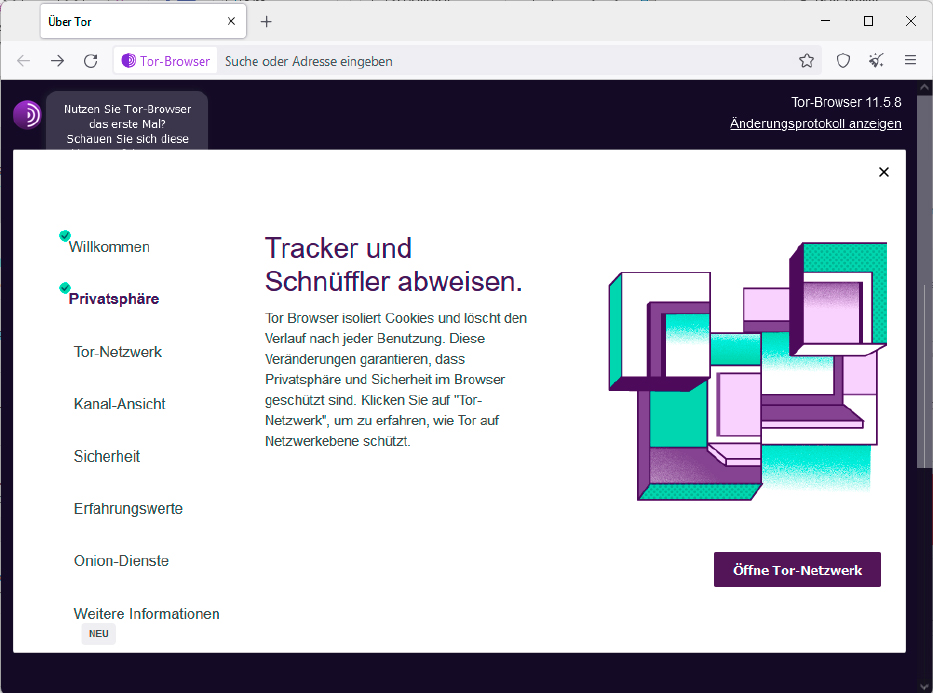Click the scrollbar down arrow

coord(924,686)
